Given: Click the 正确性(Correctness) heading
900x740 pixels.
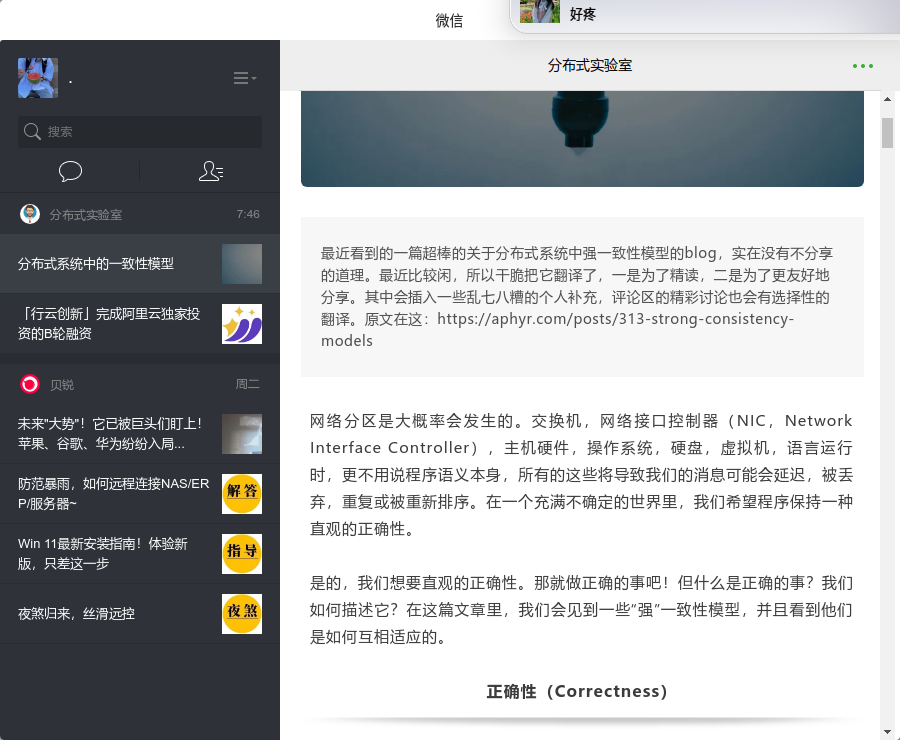Looking at the screenshot, I should (x=577, y=691).
